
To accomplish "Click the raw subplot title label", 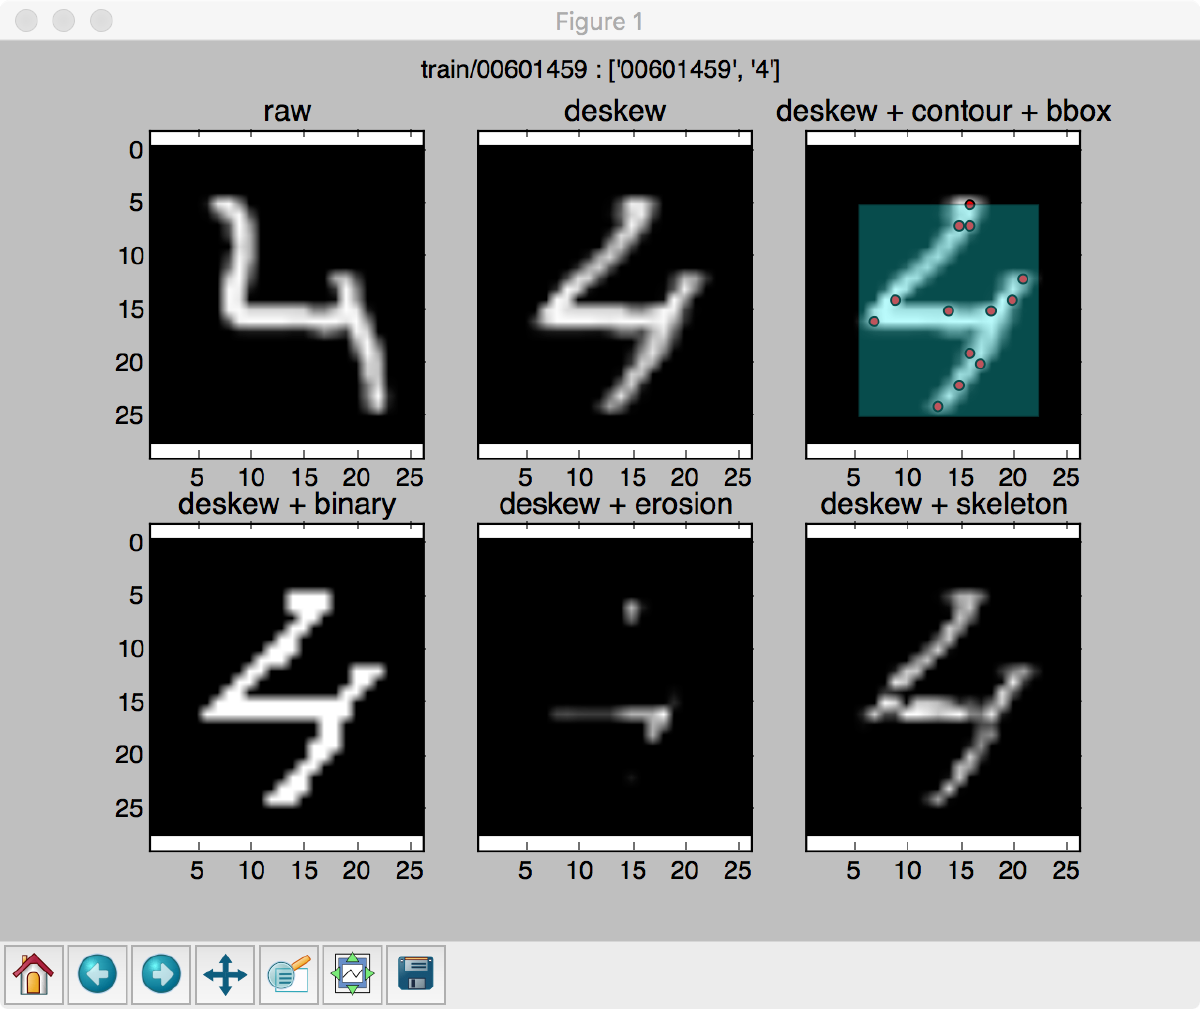I will (x=285, y=111).
